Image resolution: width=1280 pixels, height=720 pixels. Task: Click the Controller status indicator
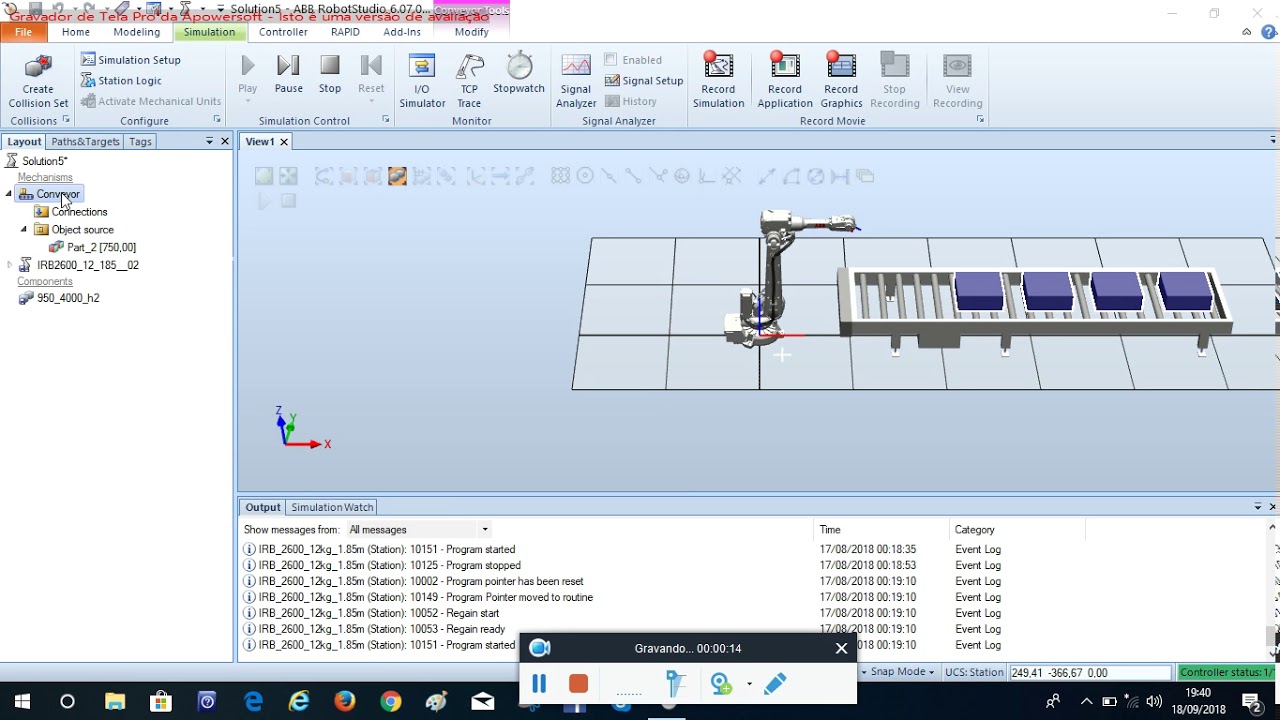pos(1227,673)
